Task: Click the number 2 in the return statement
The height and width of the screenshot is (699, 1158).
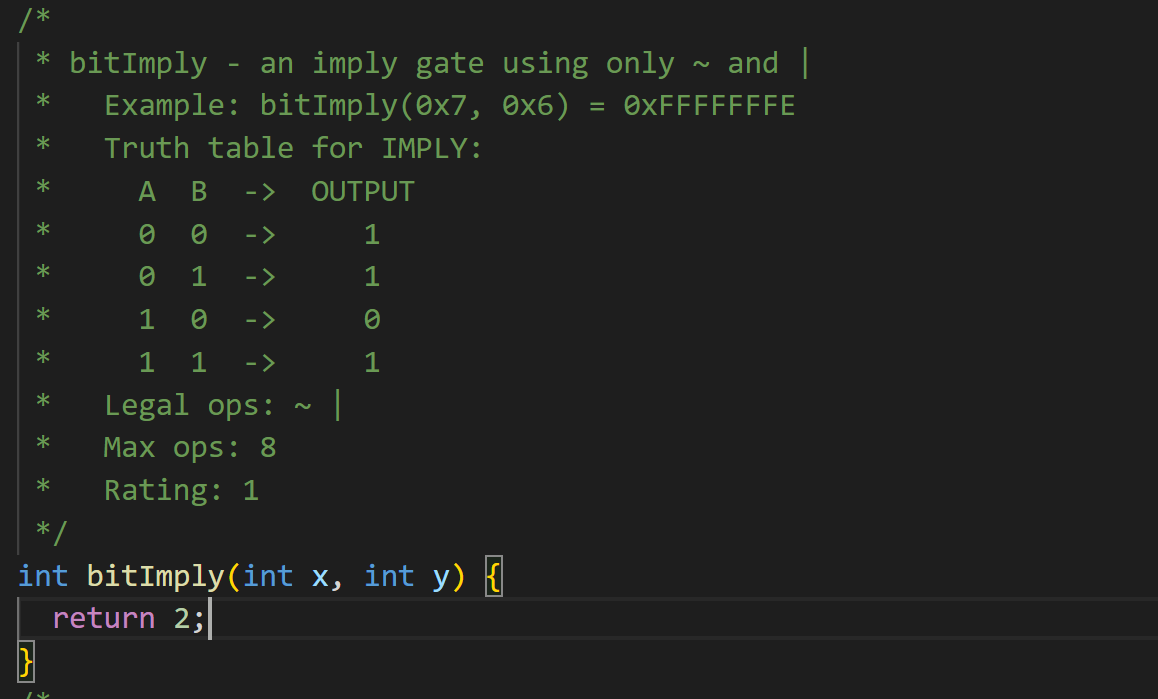Action: (182, 618)
